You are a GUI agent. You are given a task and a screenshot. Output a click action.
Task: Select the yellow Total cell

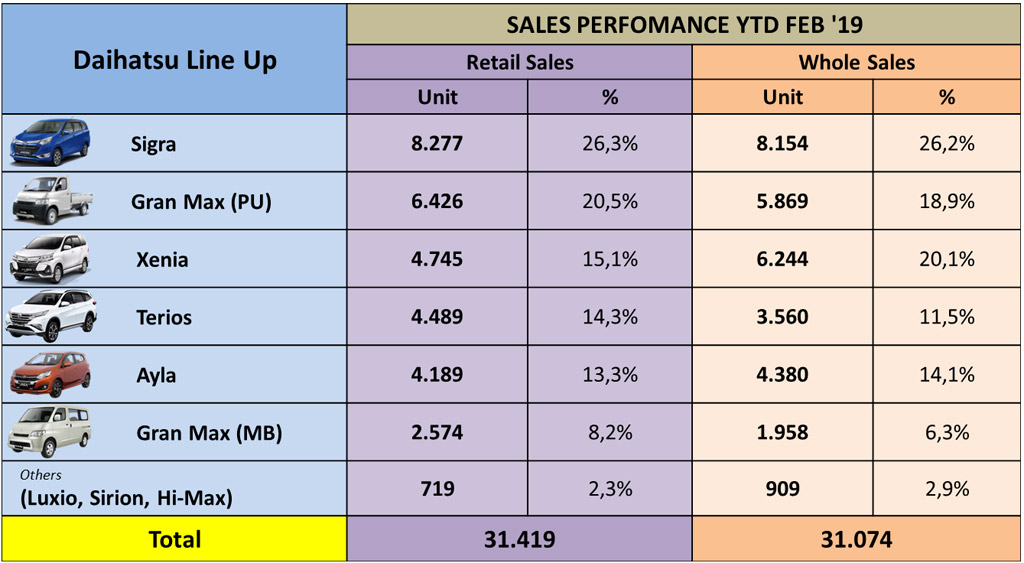click(x=174, y=539)
